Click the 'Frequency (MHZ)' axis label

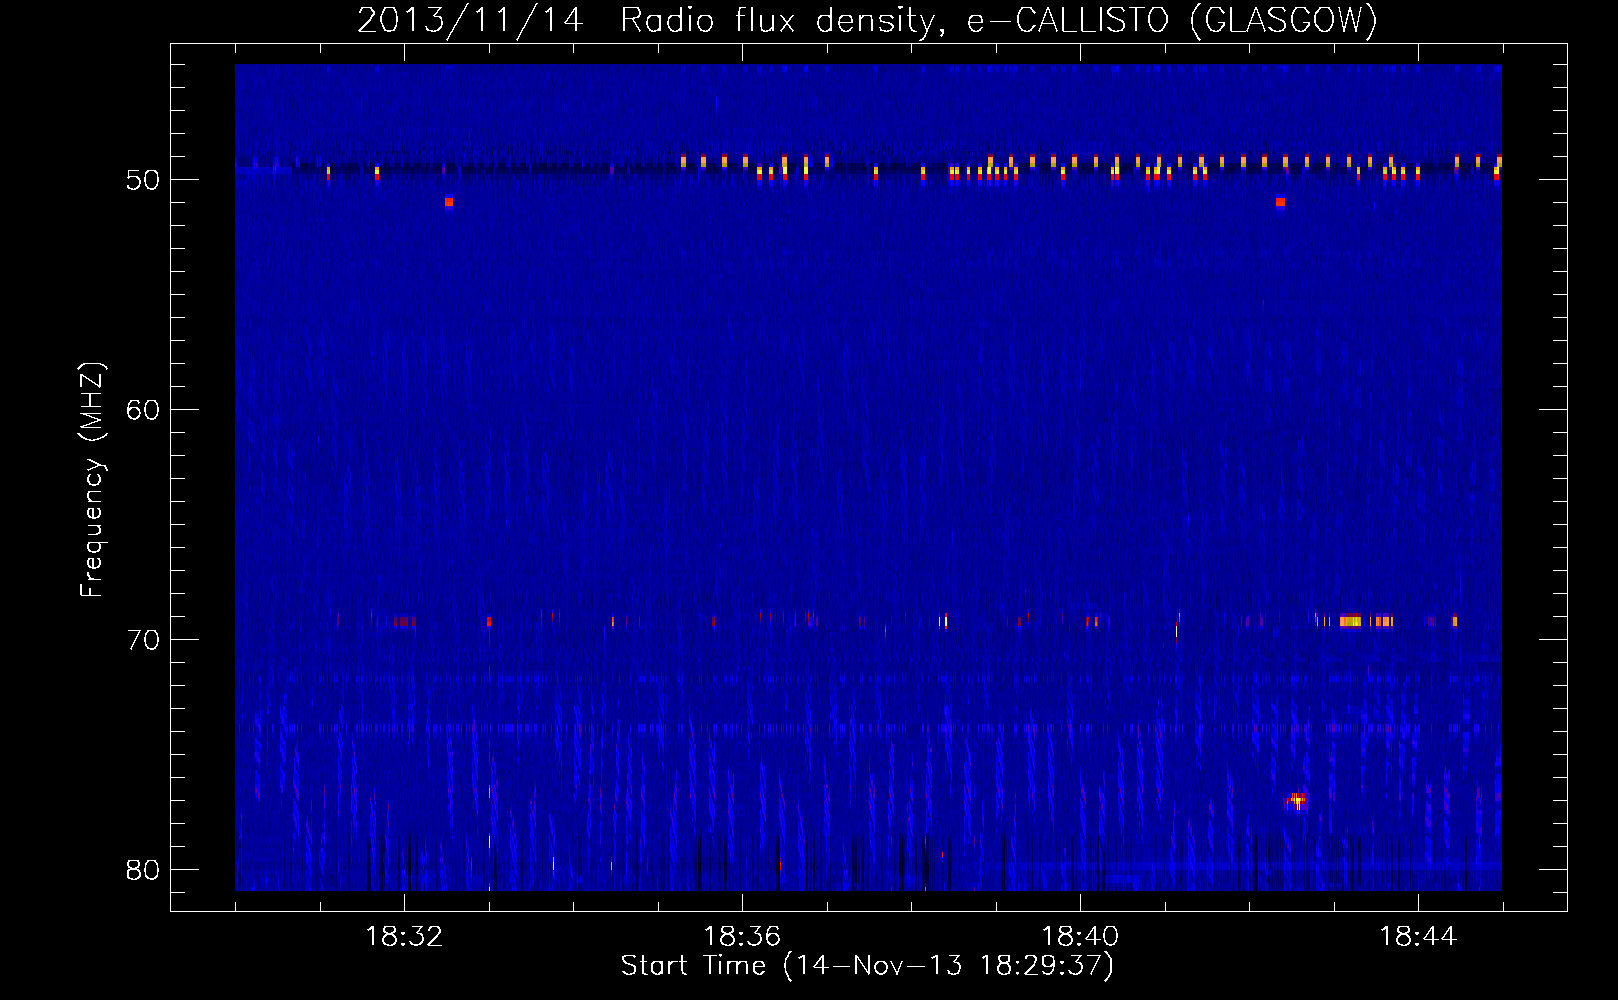coord(92,480)
